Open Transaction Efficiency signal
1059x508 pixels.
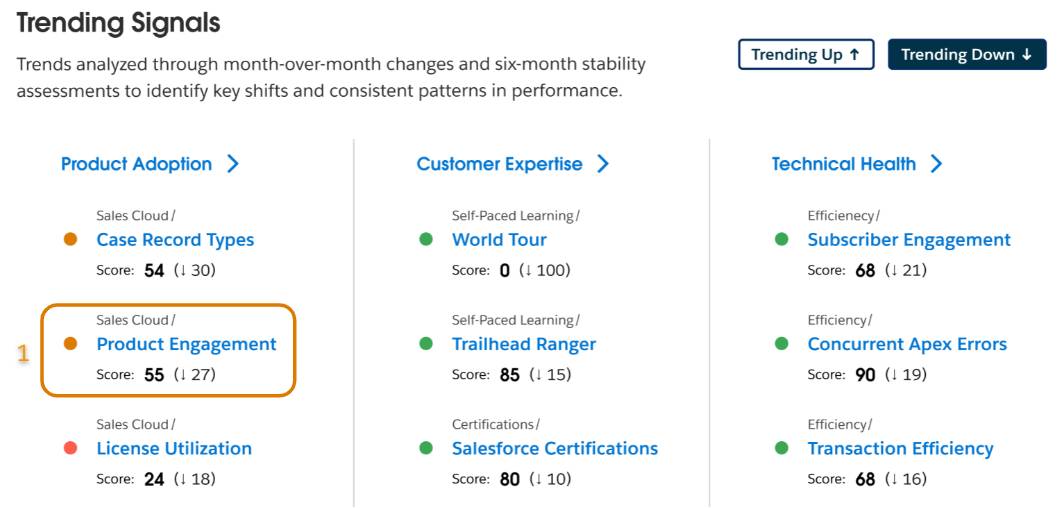coord(900,448)
